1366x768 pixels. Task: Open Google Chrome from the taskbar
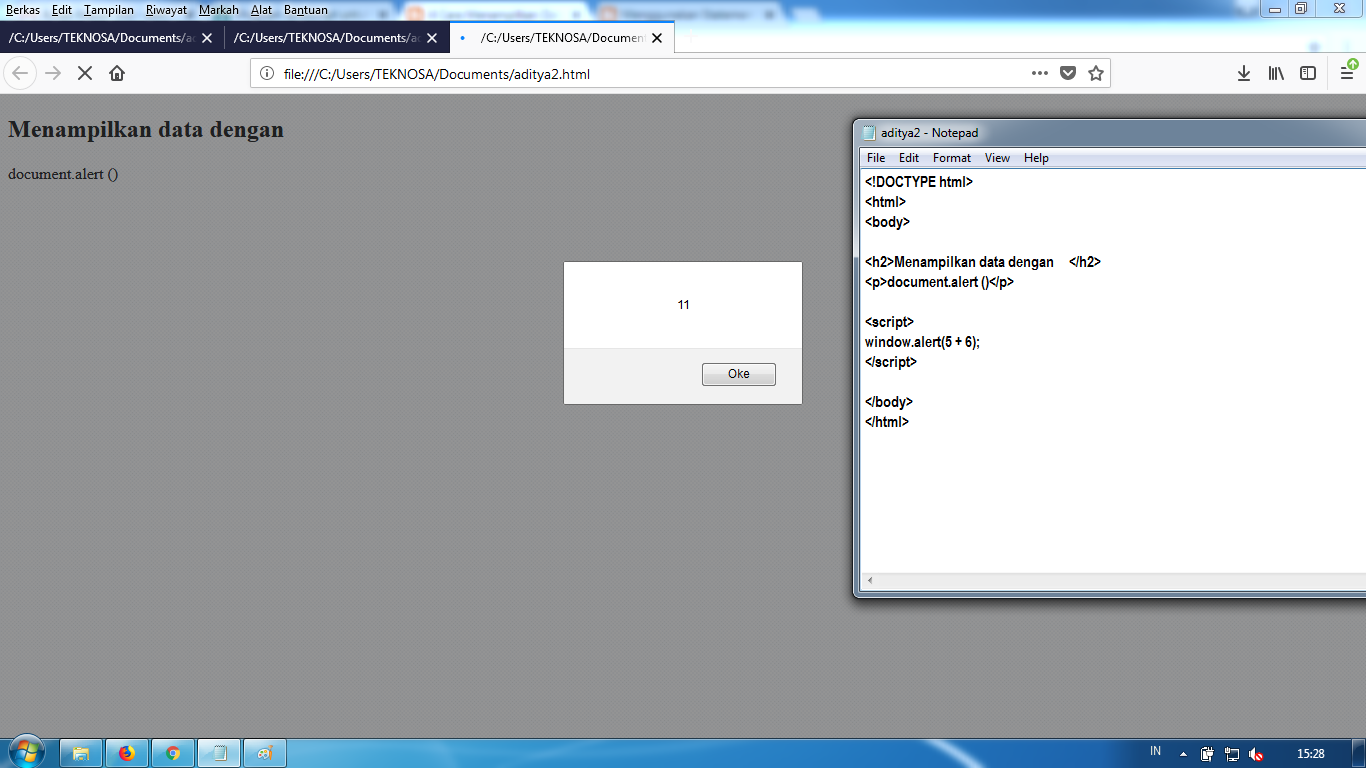tap(173, 753)
